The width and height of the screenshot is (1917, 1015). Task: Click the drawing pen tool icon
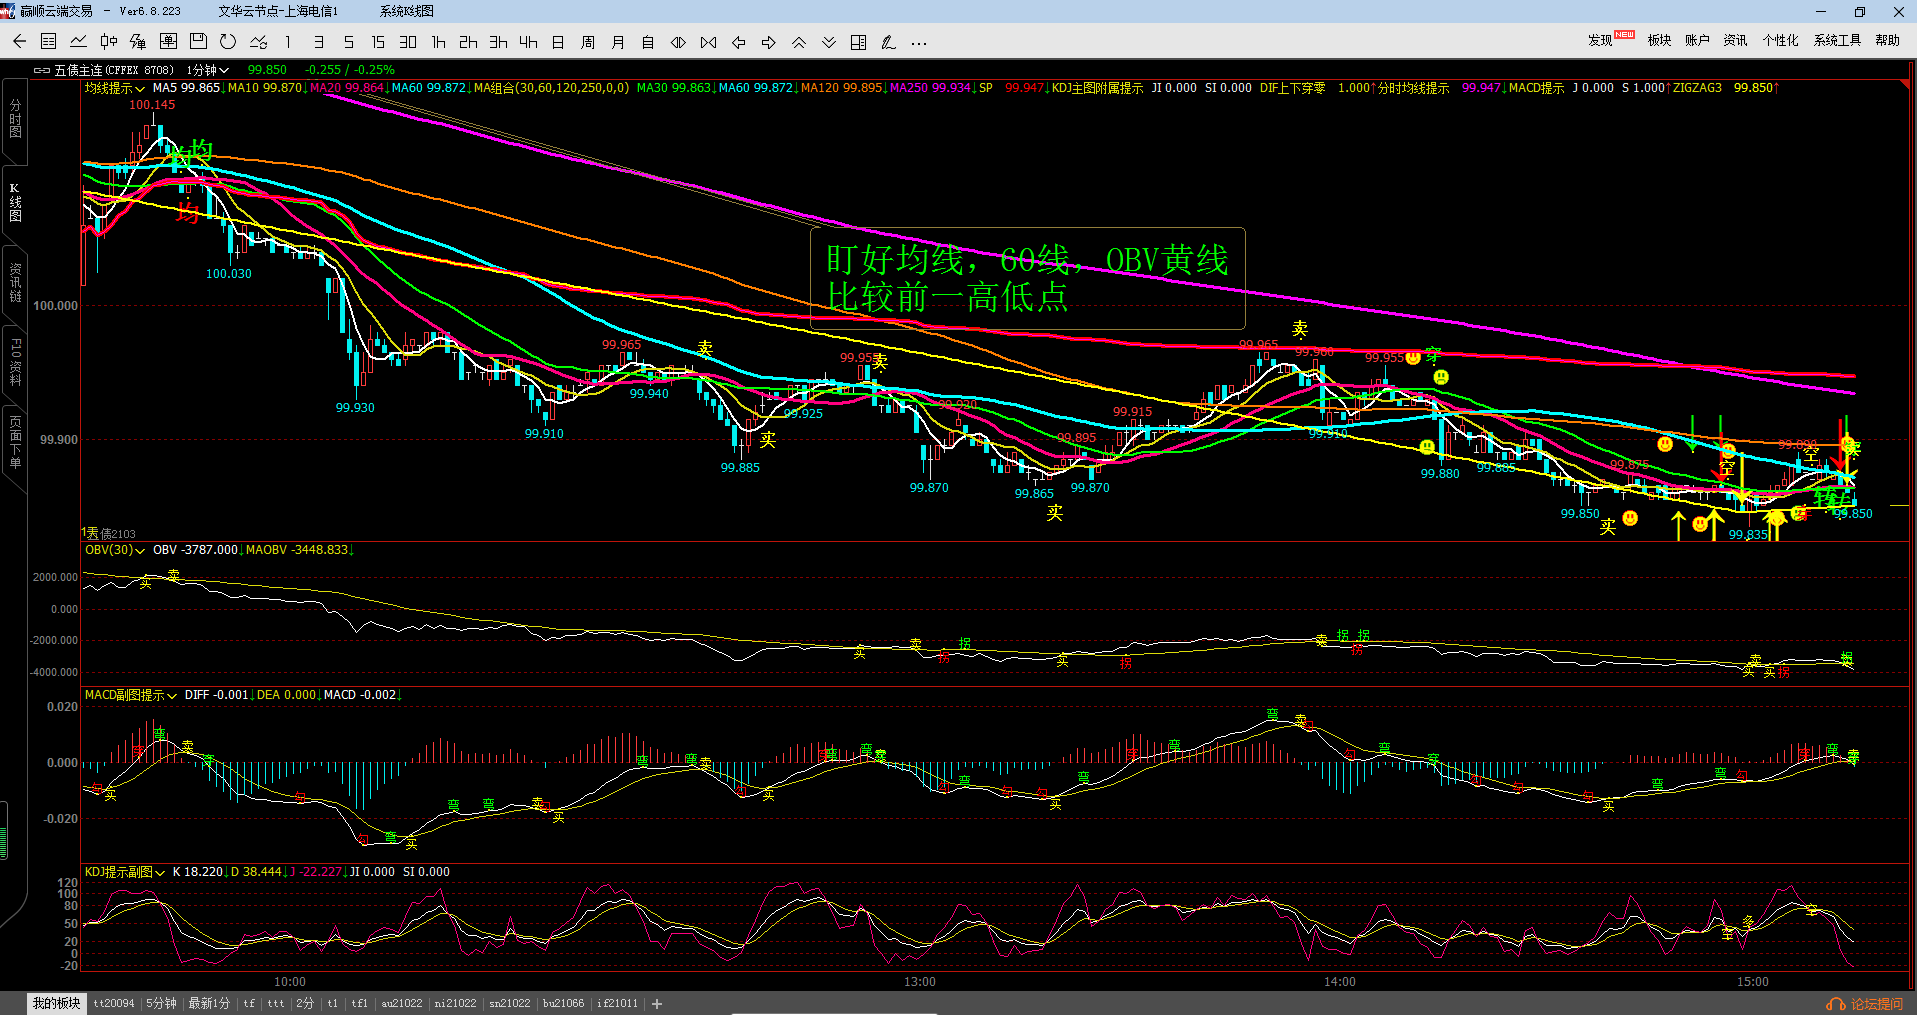(888, 42)
